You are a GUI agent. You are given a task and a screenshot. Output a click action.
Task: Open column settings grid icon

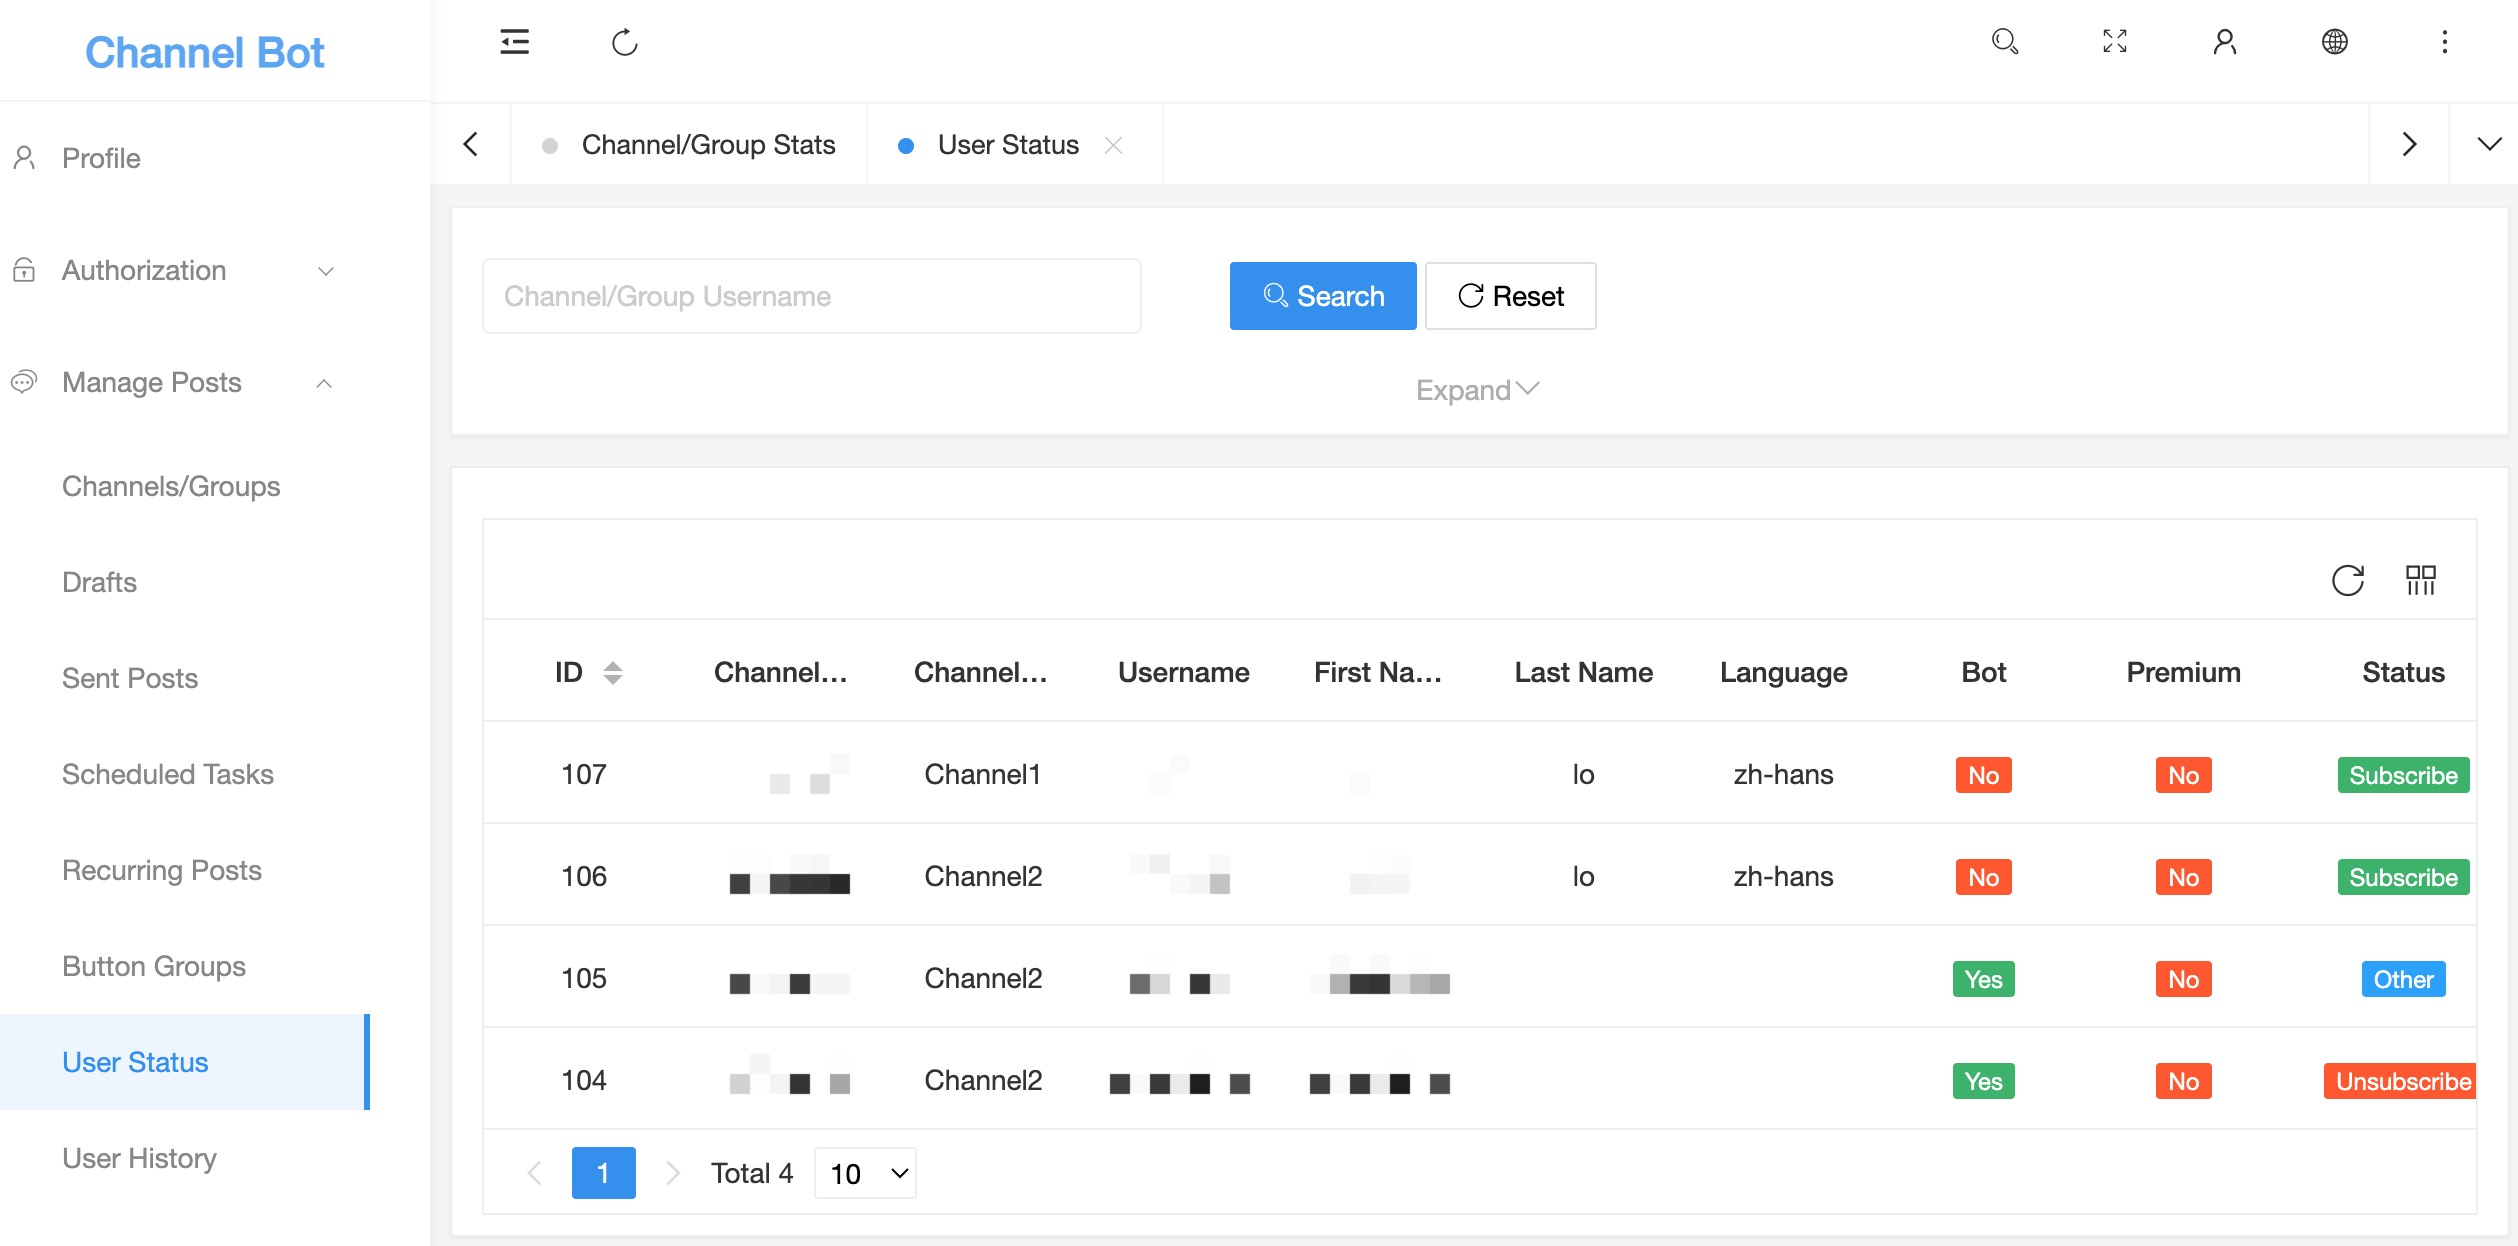[x=2420, y=580]
